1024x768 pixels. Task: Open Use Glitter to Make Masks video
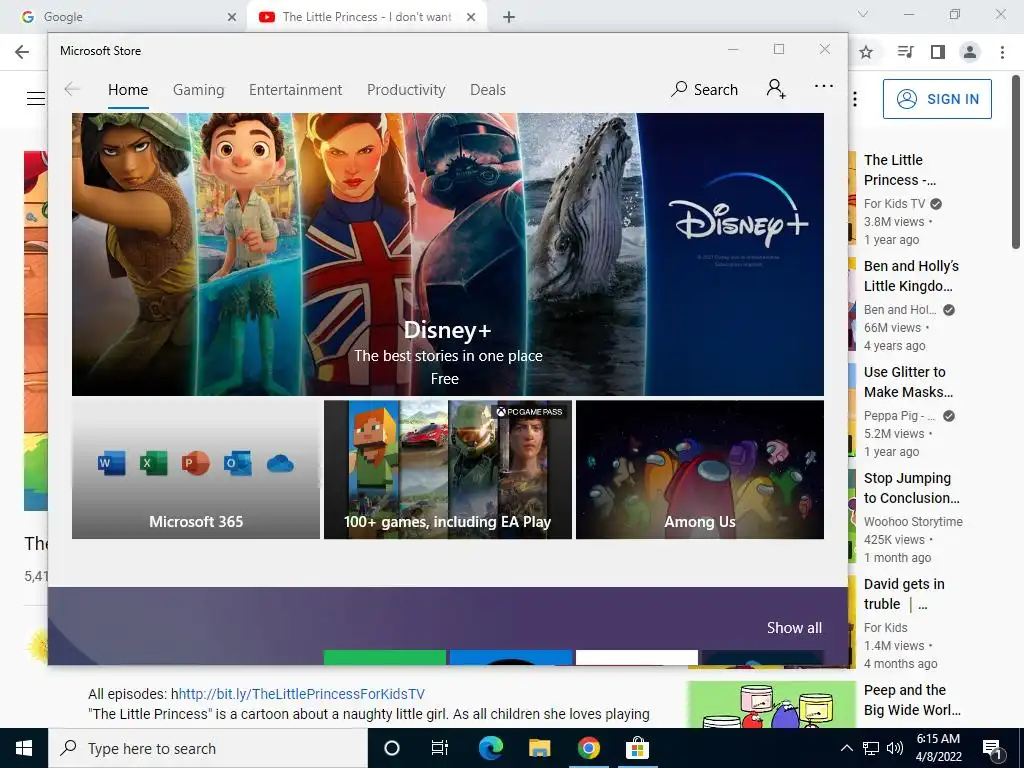coord(908,382)
